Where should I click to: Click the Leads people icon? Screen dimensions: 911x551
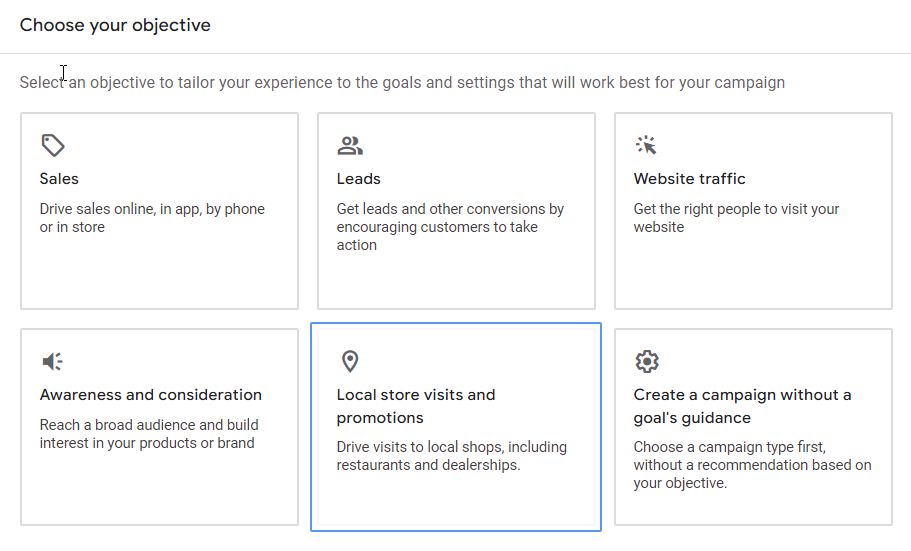tap(350, 146)
